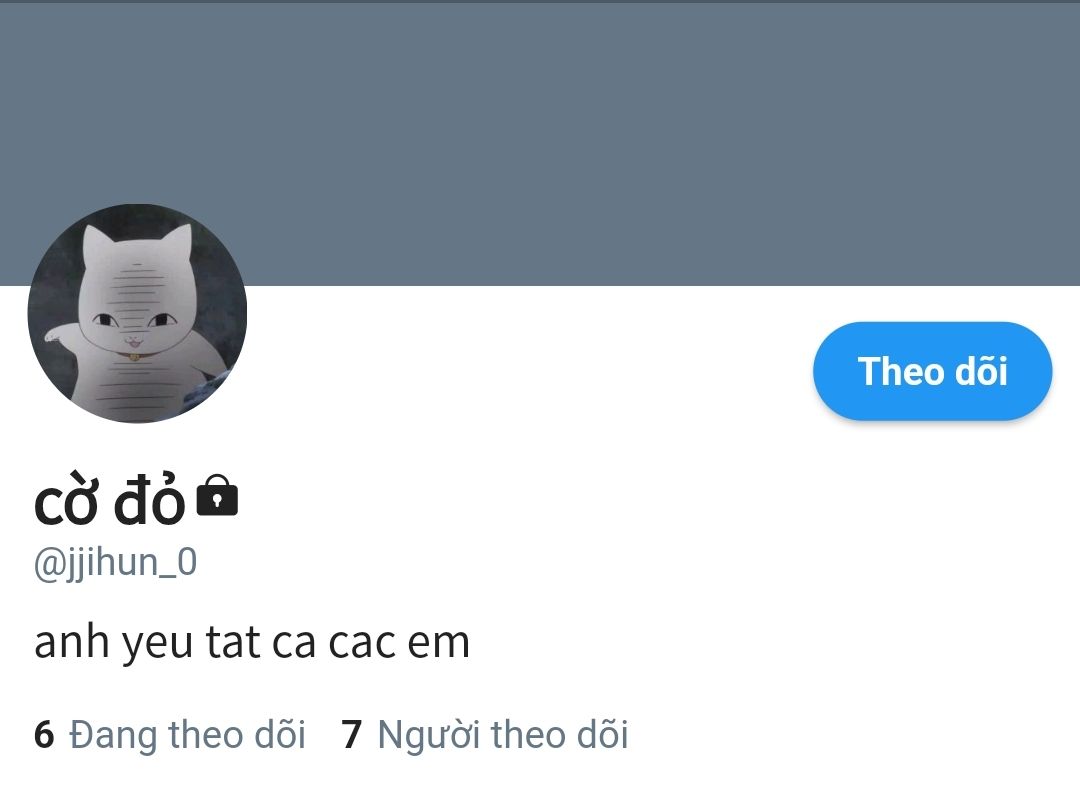Click the following count number 6
This screenshot has width=1080, height=788.
tap(44, 734)
